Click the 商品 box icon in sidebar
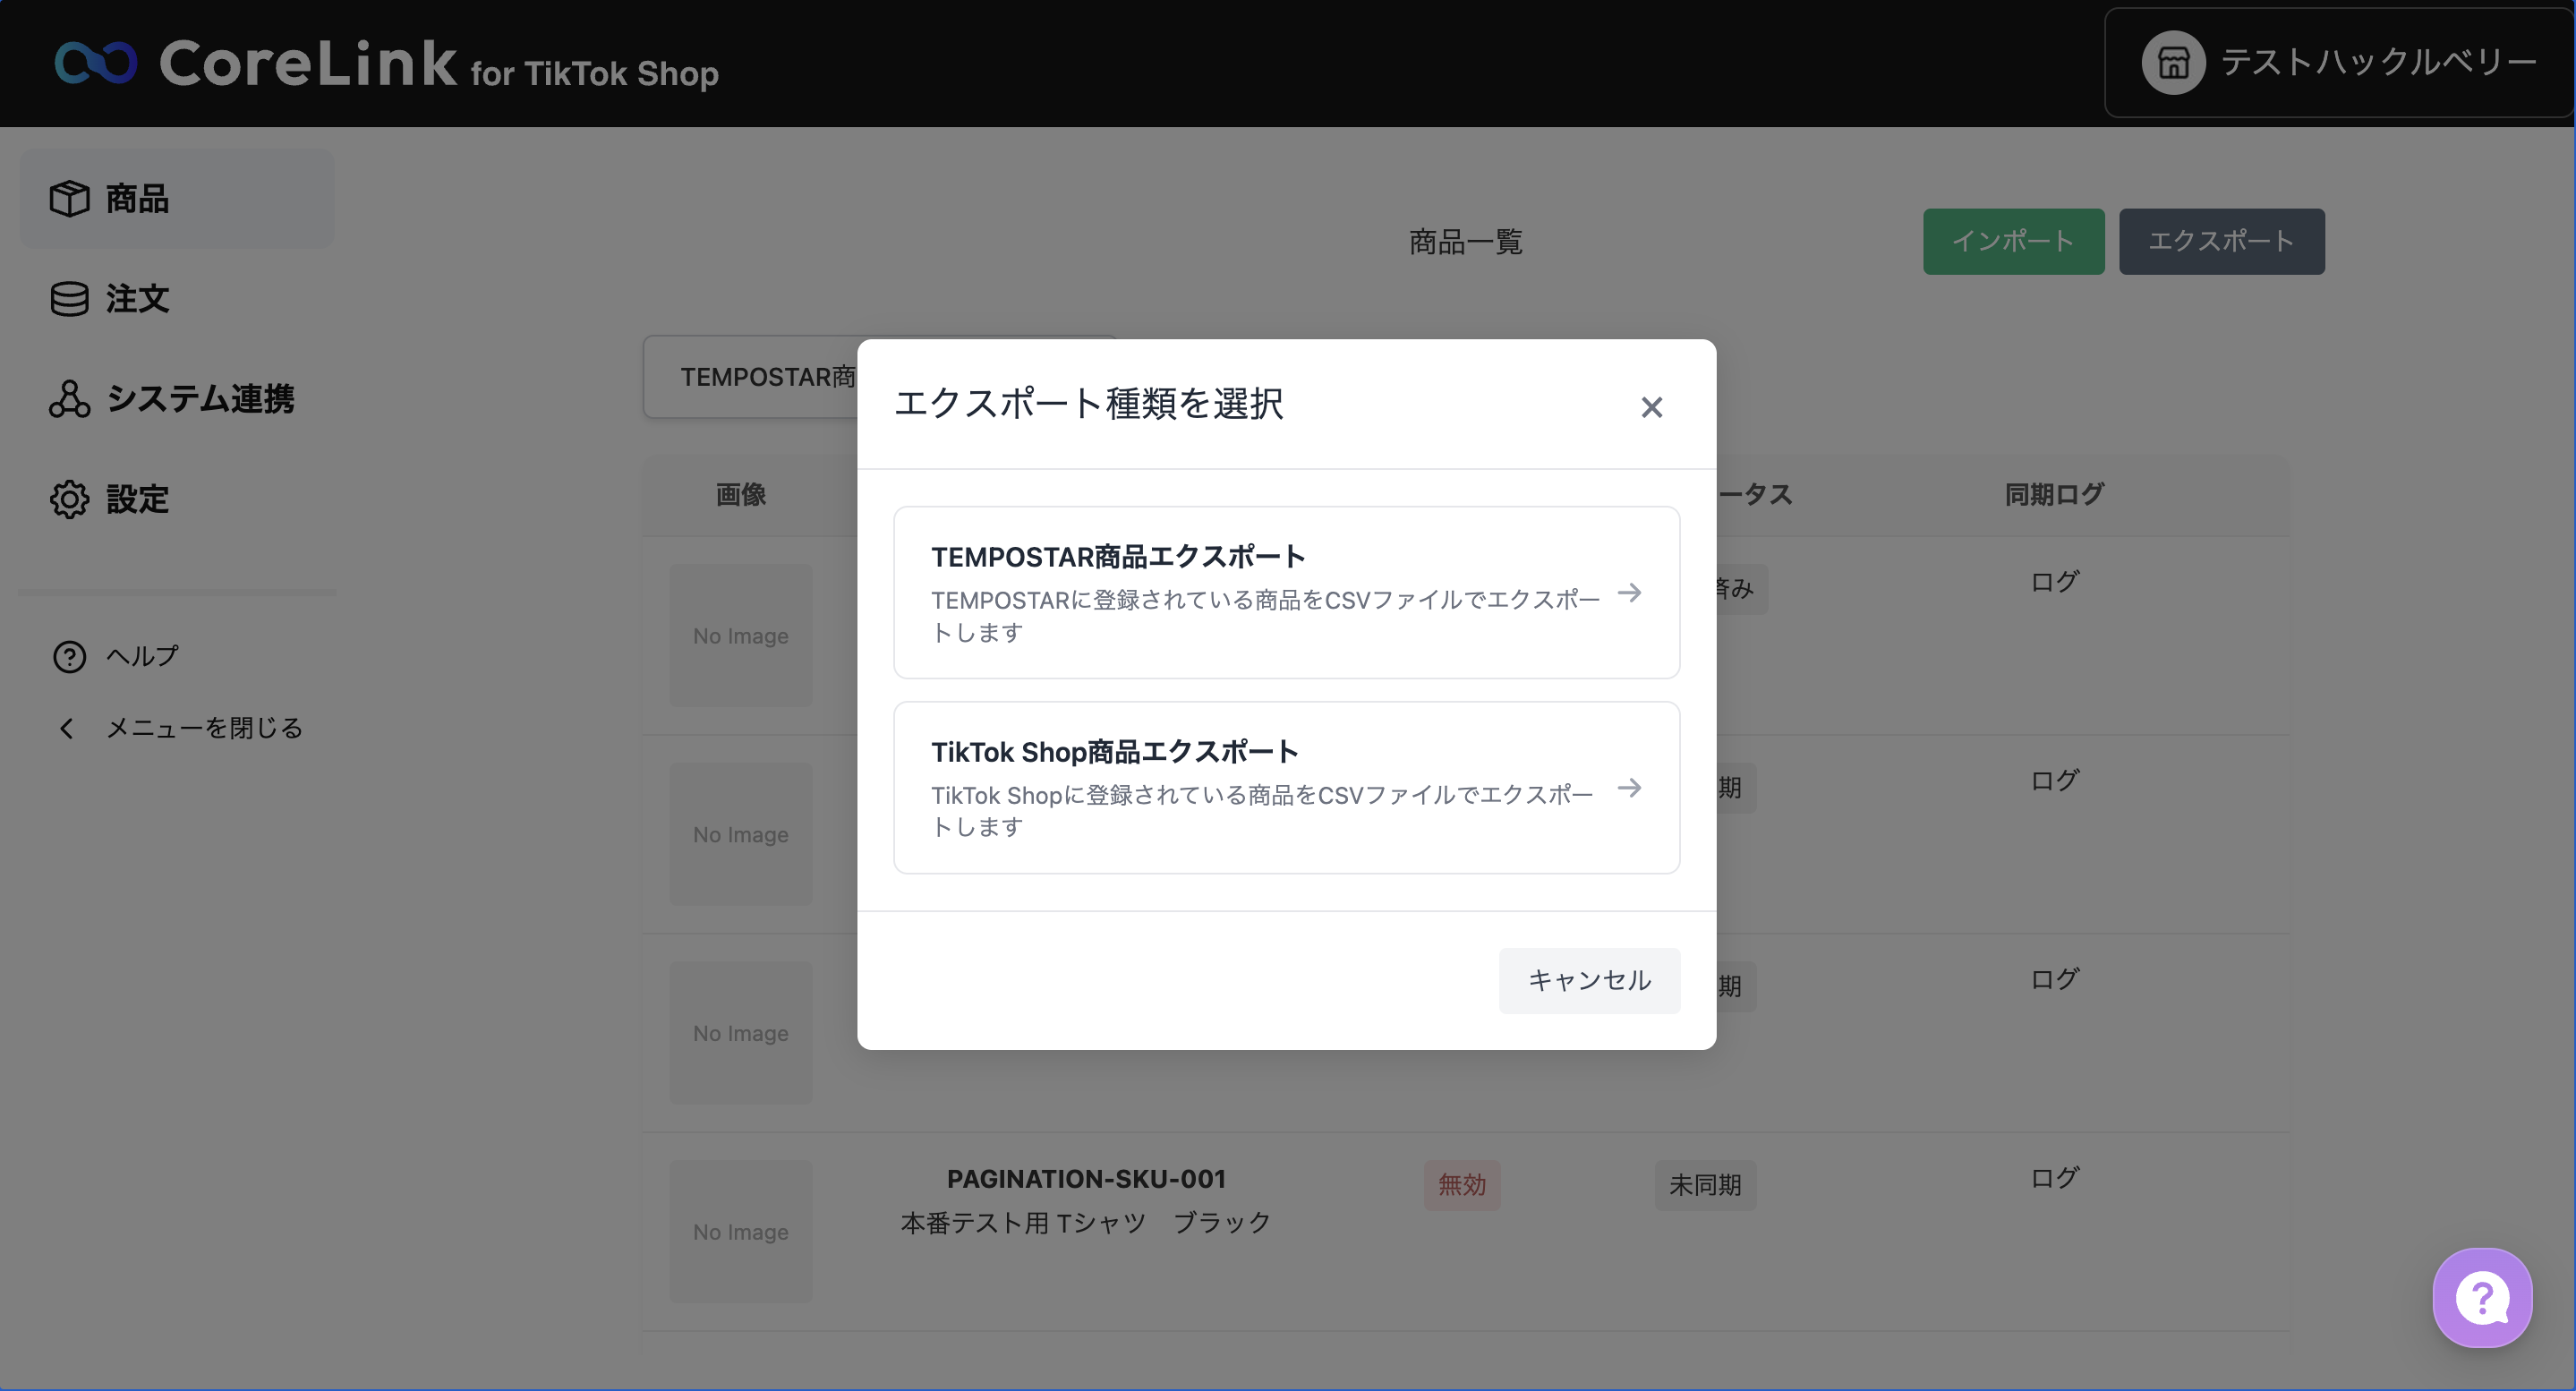Screen dimensions: 2576x1391 tap(69, 198)
